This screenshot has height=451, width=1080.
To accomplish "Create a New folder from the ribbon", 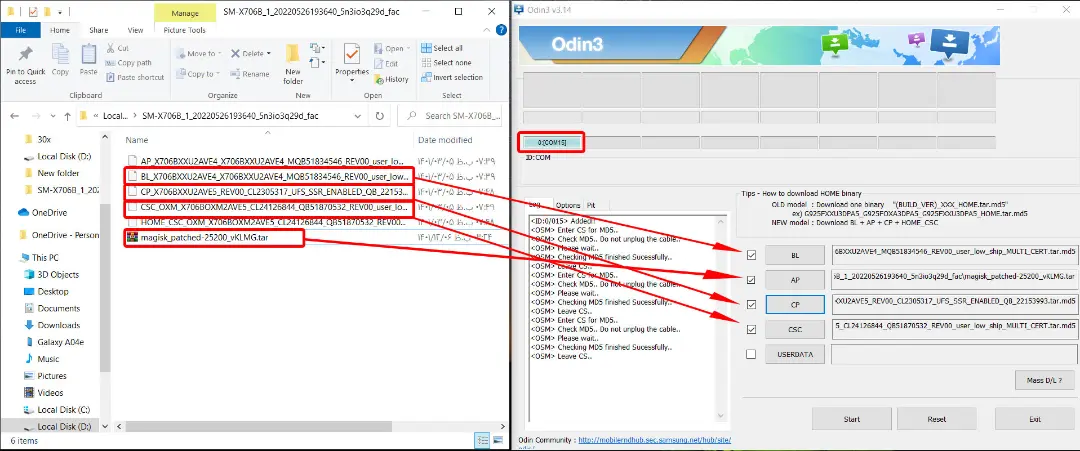I will click(293, 63).
